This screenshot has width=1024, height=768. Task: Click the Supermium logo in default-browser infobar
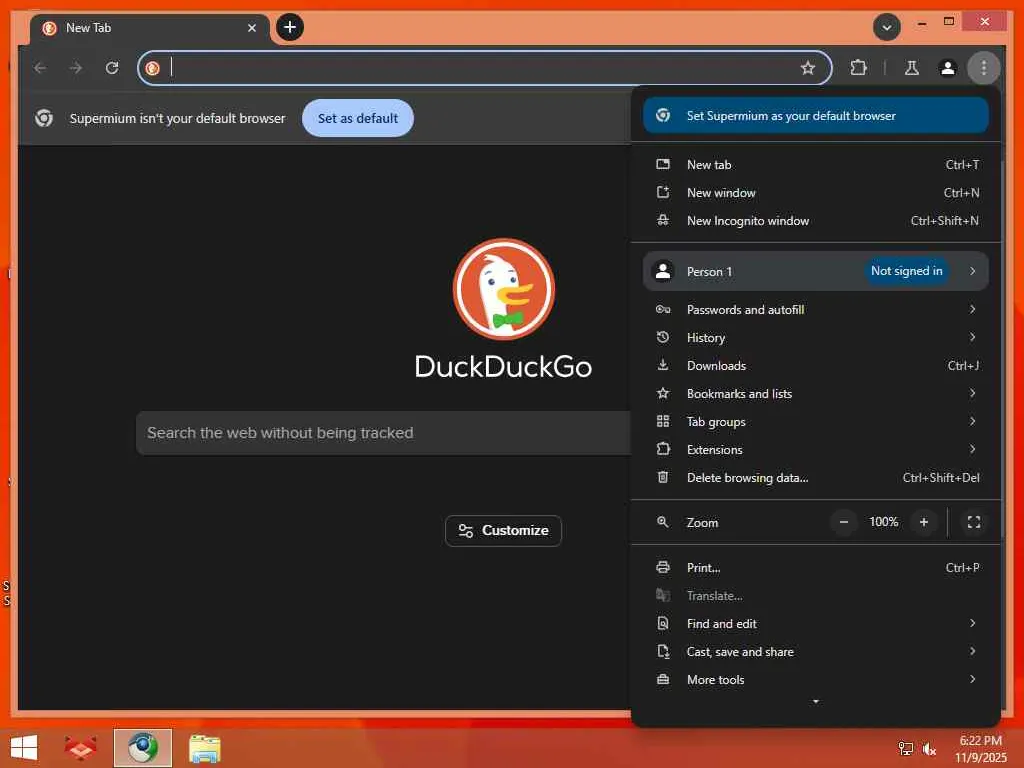(x=44, y=118)
